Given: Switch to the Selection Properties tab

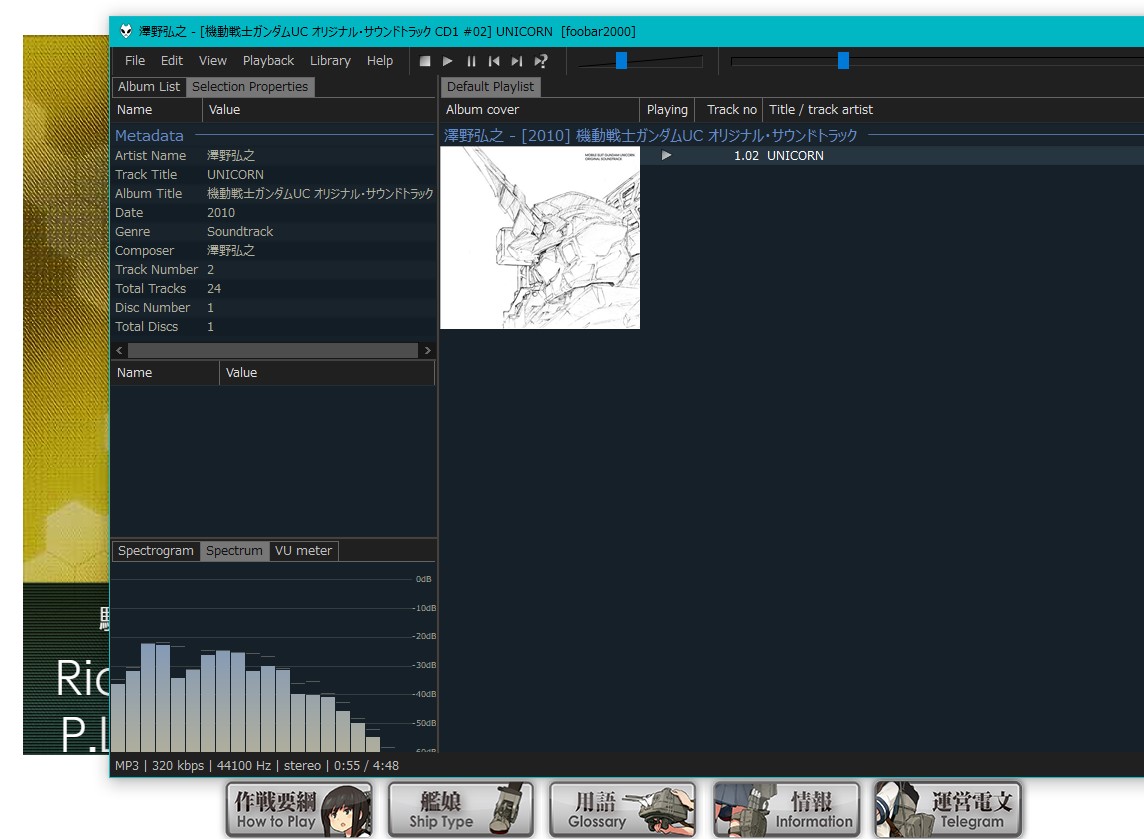Looking at the screenshot, I should point(250,87).
